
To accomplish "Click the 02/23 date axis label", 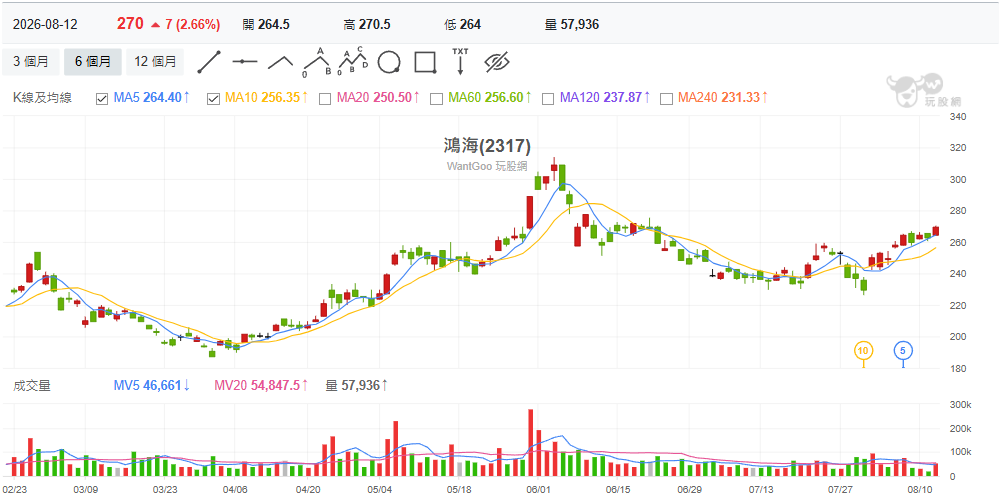I will [14, 489].
